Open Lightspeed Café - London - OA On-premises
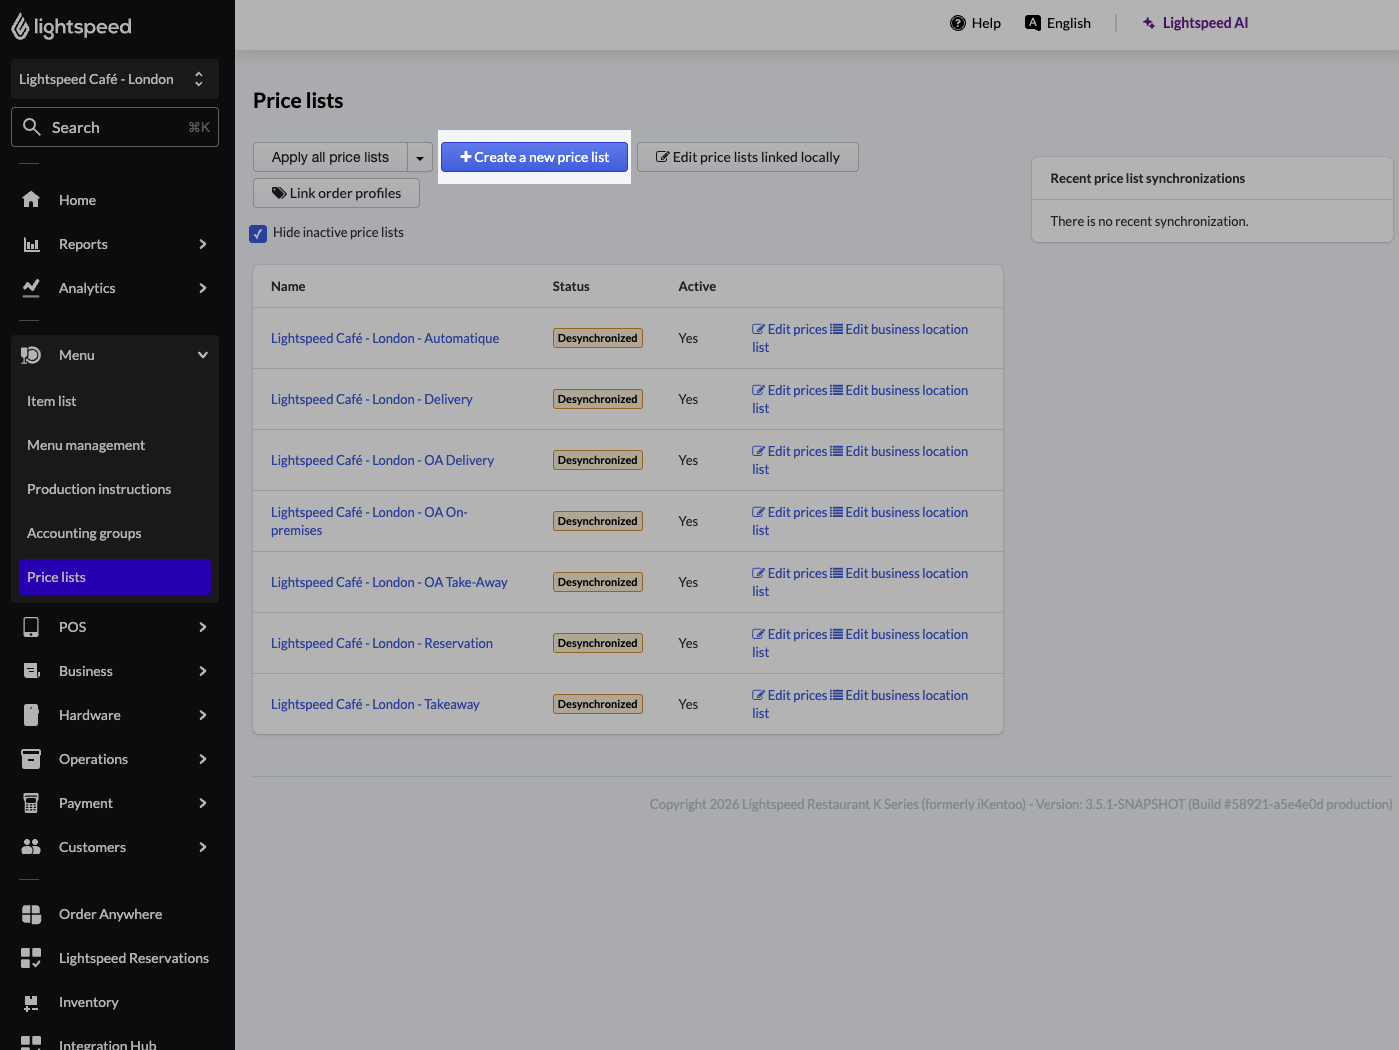1399x1050 pixels. click(369, 521)
